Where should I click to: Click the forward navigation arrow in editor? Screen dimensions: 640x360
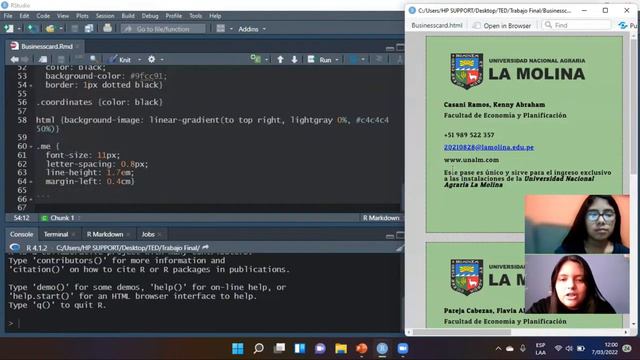click(25, 60)
